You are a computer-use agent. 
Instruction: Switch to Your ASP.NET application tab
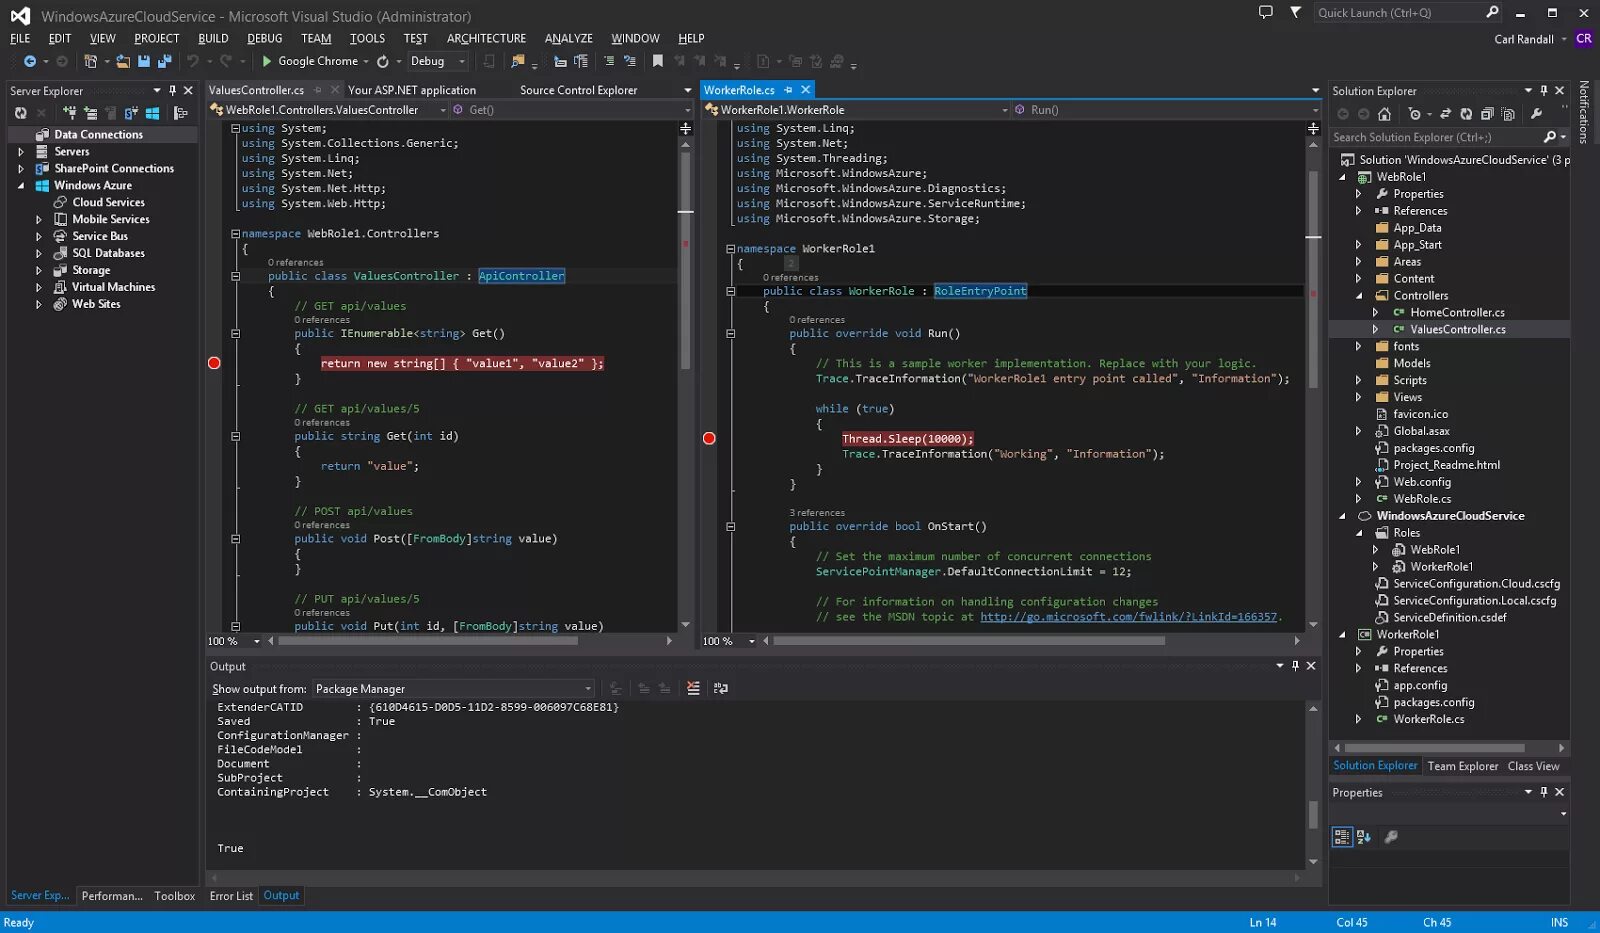(x=412, y=90)
